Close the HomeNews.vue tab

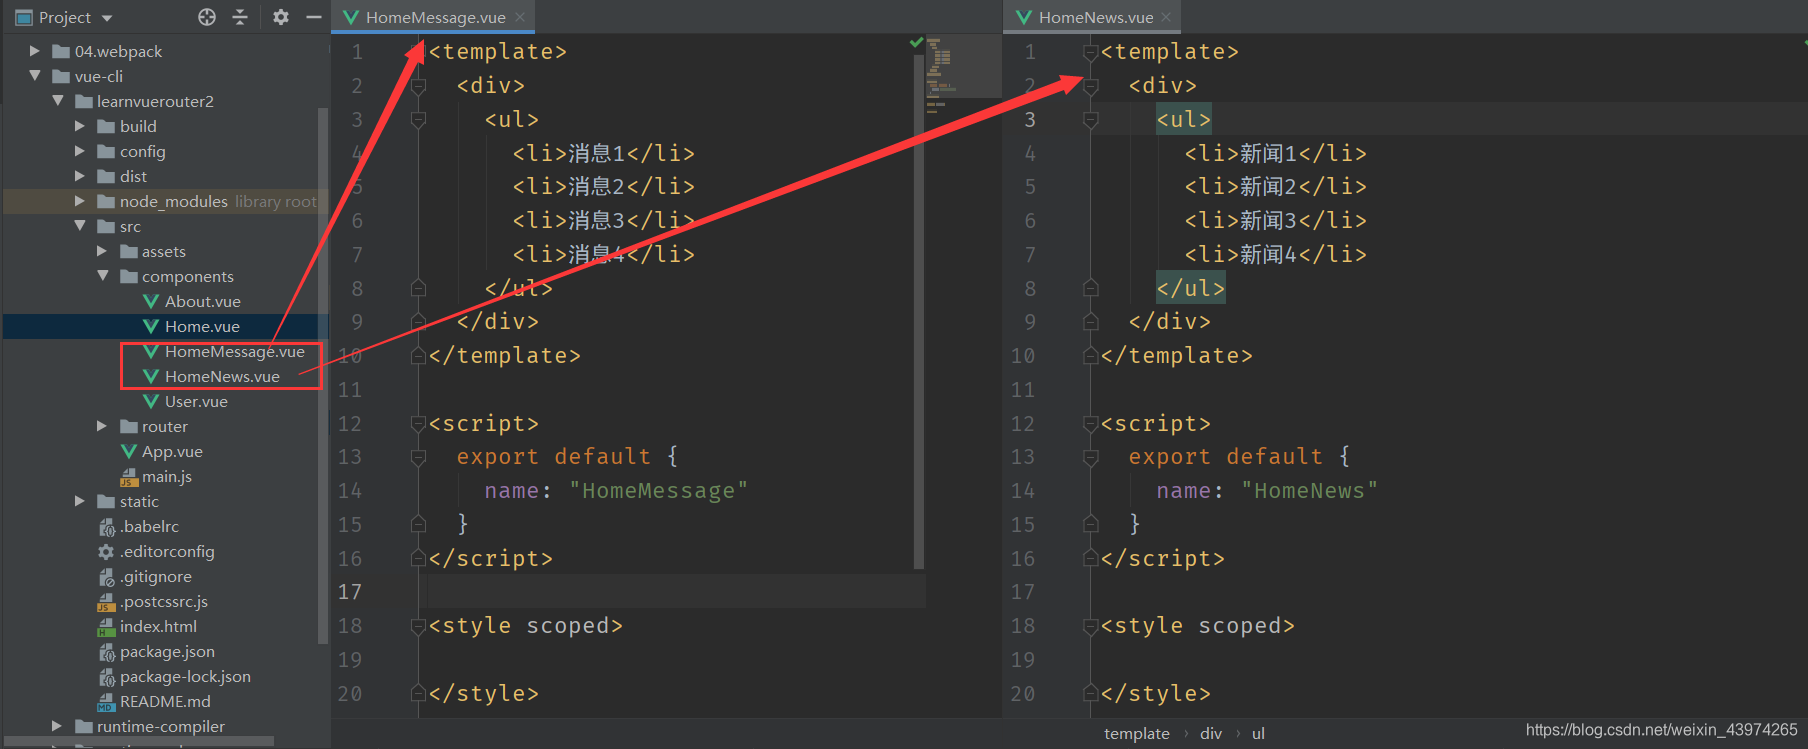click(x=1166, y=17)
